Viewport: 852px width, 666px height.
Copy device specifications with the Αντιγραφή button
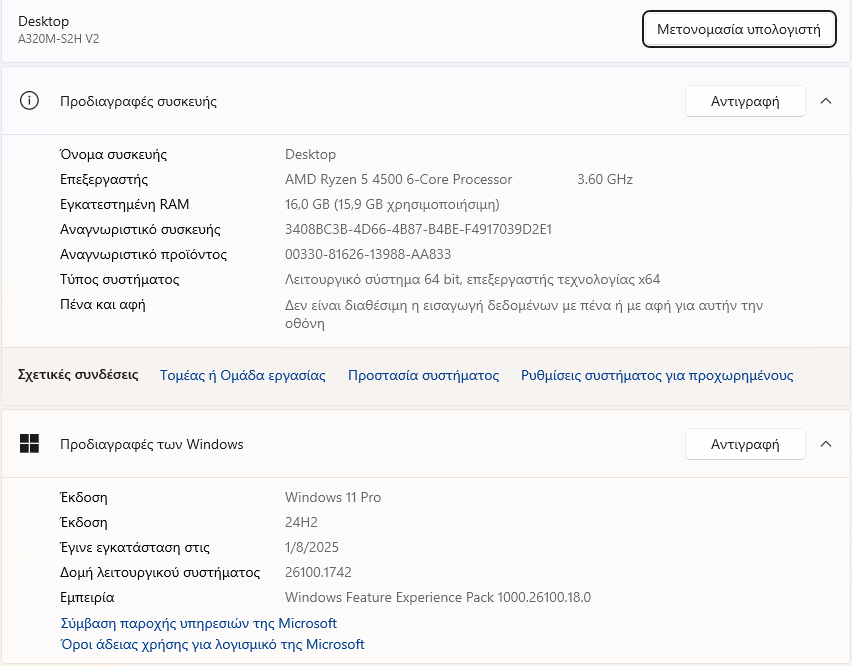pos(745,101)
